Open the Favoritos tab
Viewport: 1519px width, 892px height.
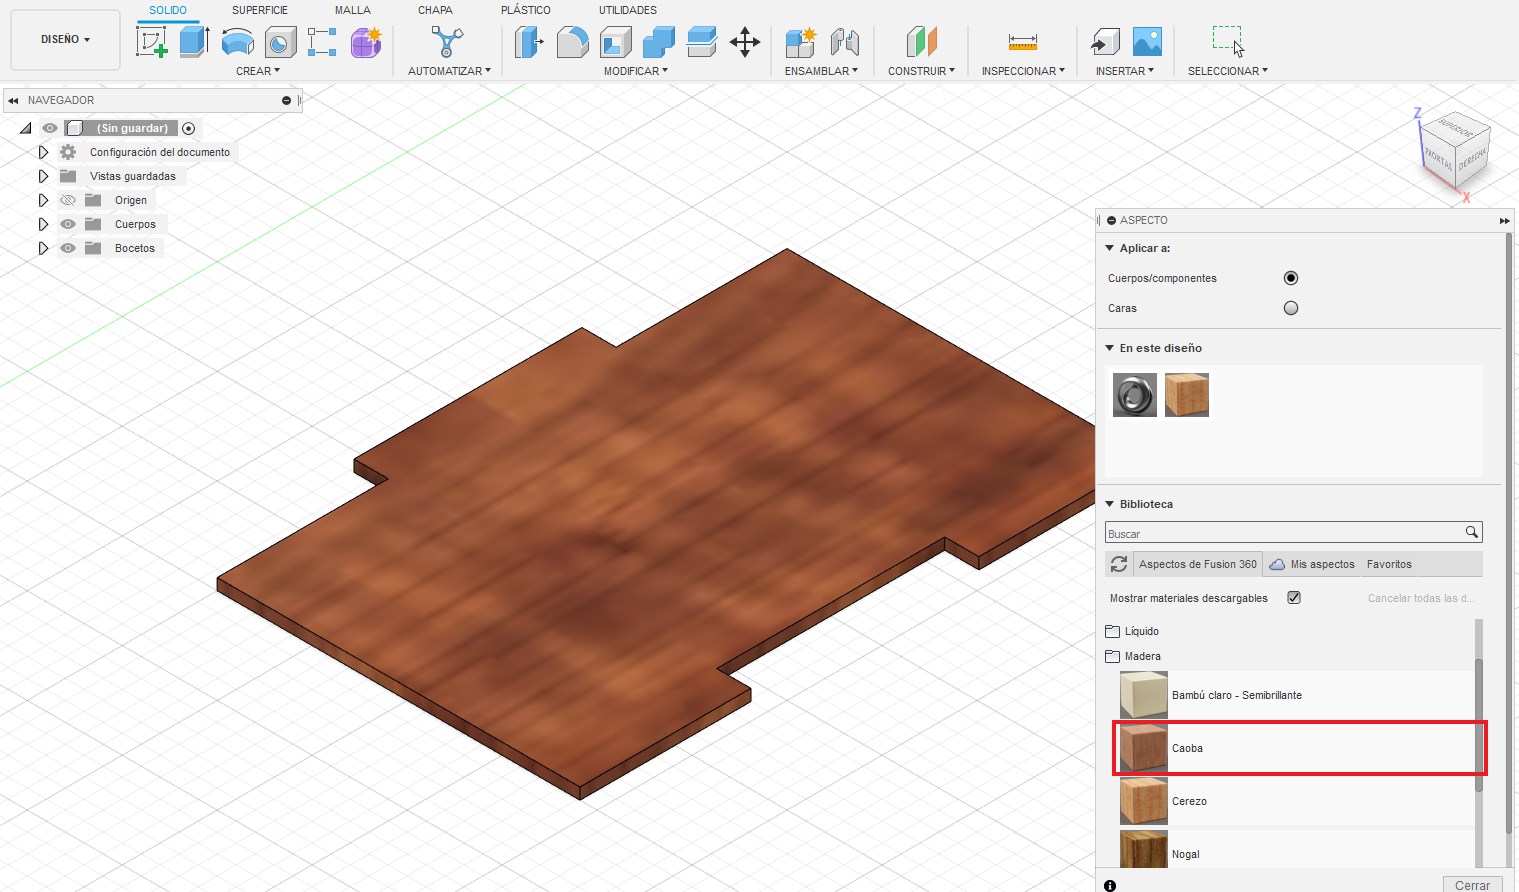1389,564
